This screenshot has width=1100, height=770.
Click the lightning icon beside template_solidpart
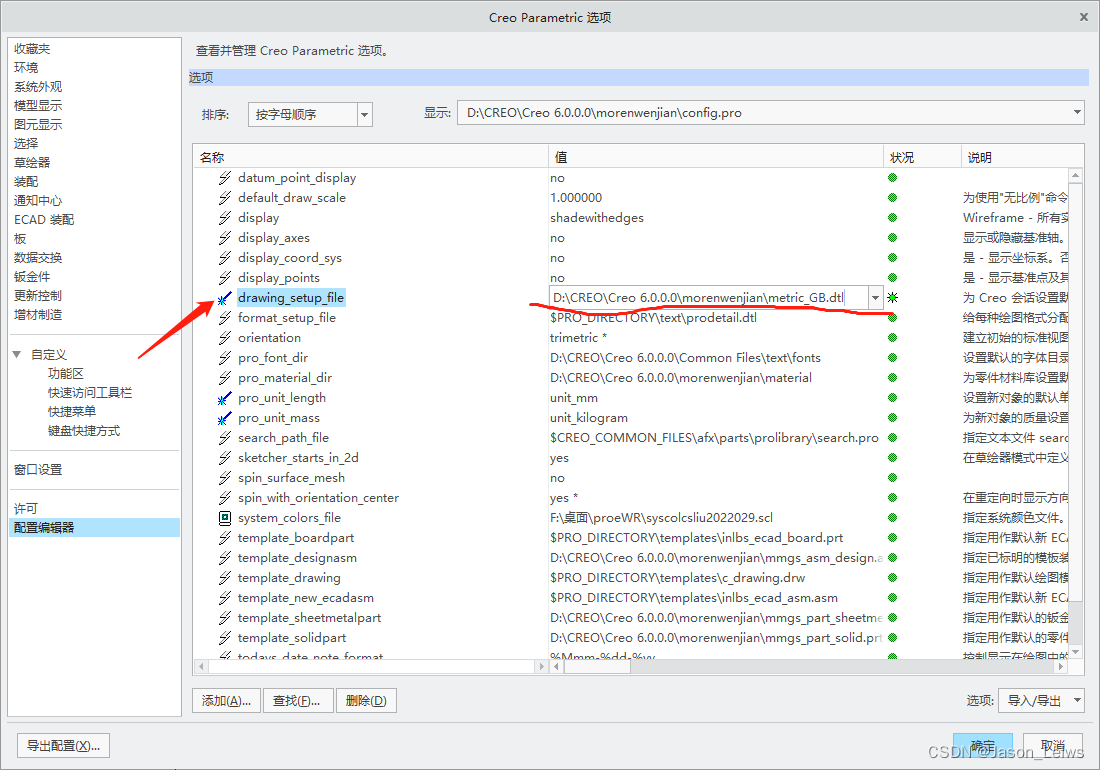[224, 637]
